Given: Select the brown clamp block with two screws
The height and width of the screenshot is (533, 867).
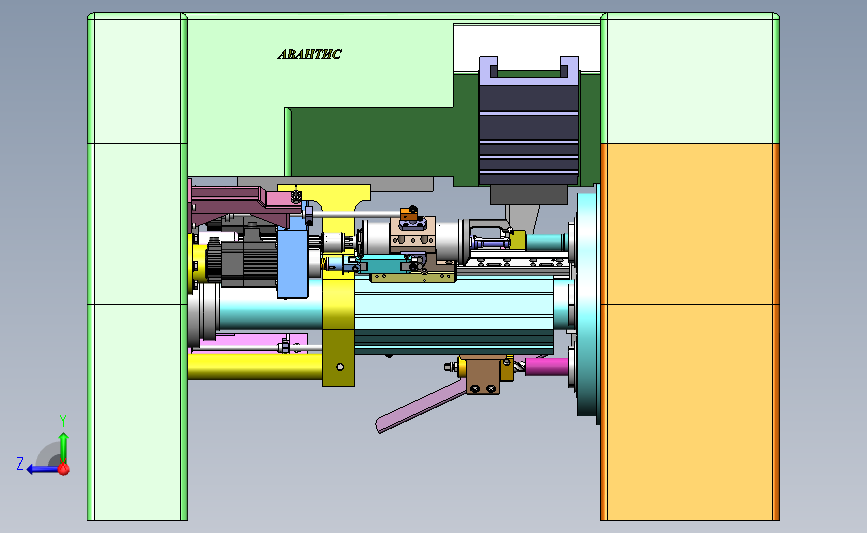Looking at the screenshot, I should [x=483, y=376].
